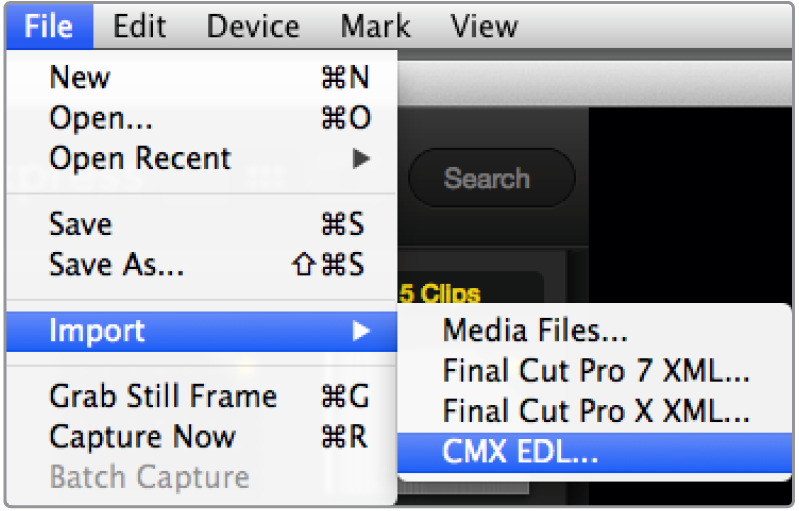Select CMX EDL... import option

pyautogui.click(x=521, y=453)
